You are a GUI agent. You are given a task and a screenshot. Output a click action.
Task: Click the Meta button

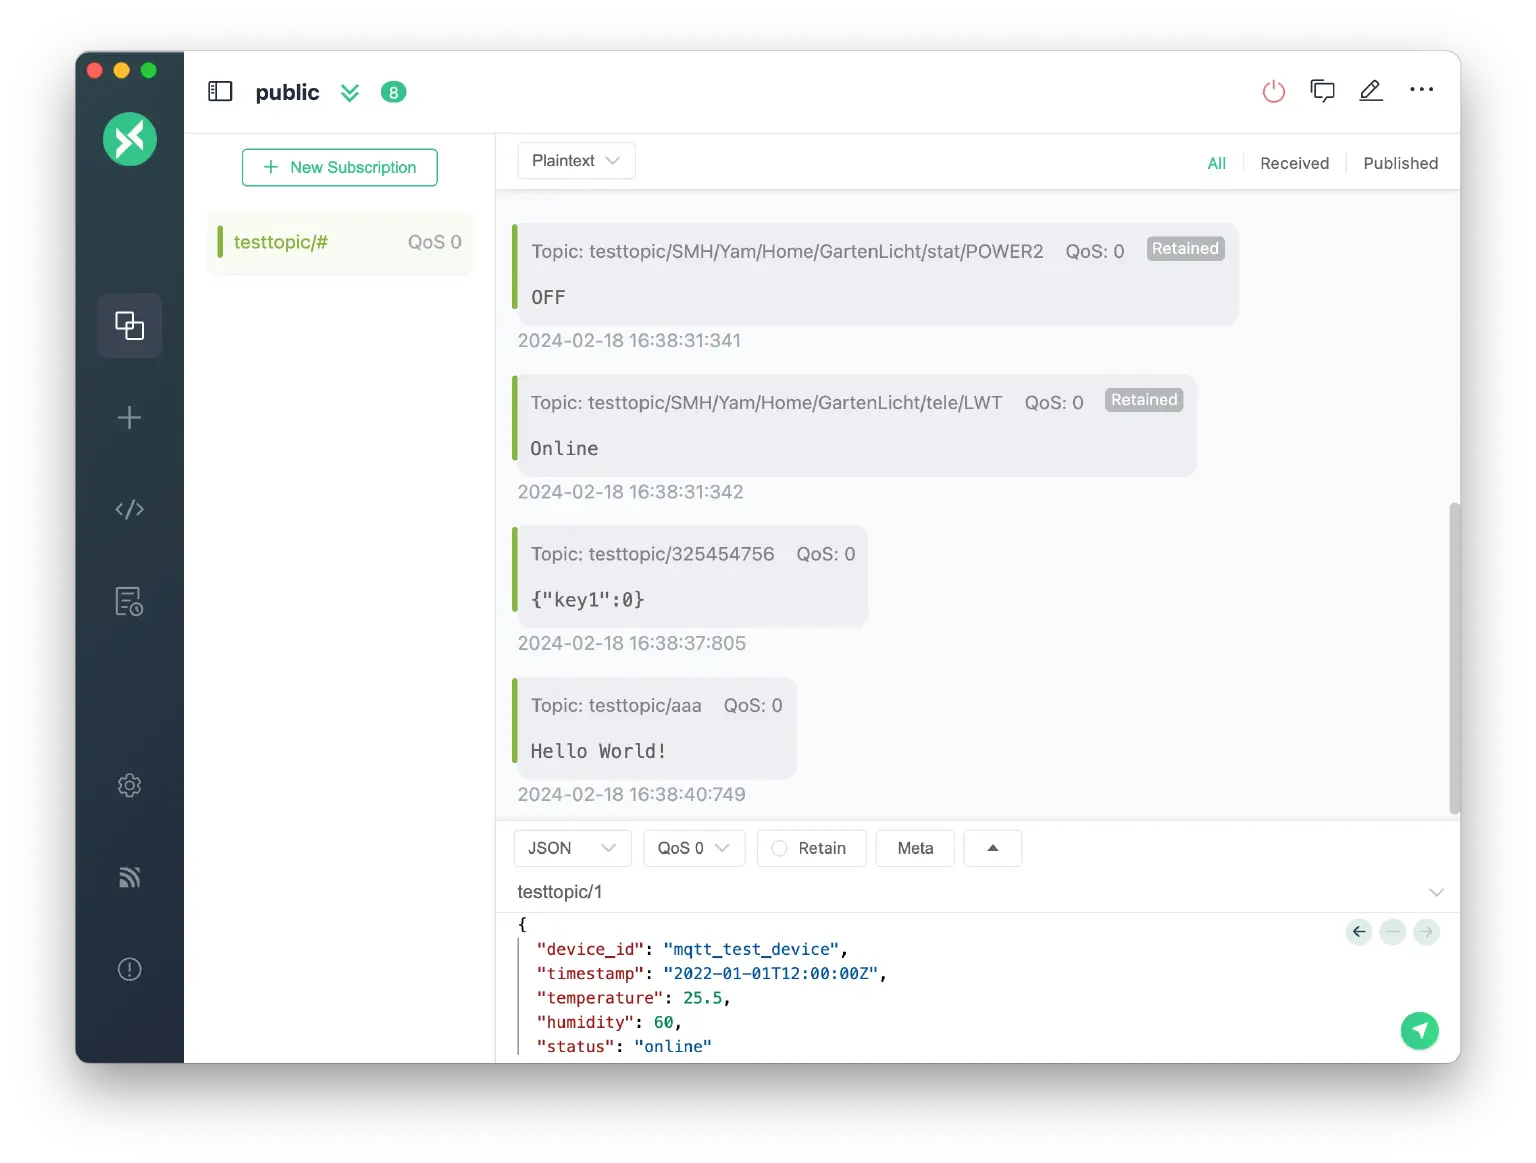915,848
